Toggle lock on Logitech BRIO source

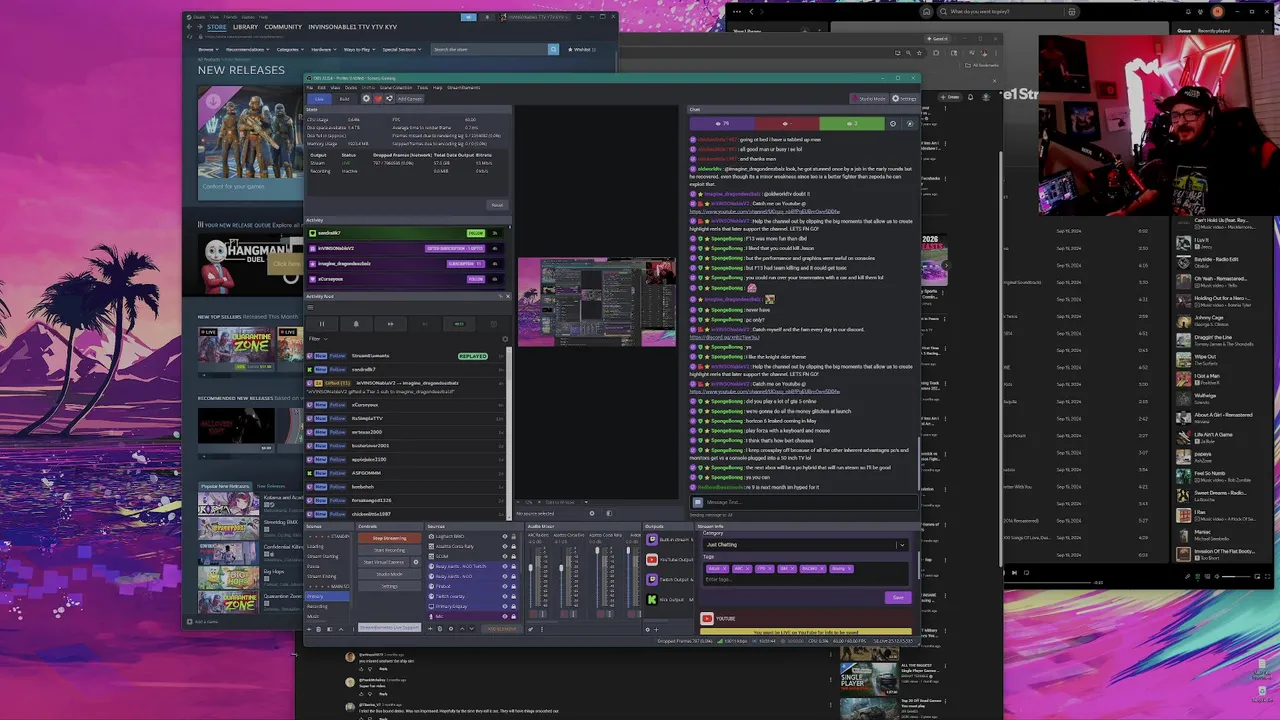(x=514, y=537)
